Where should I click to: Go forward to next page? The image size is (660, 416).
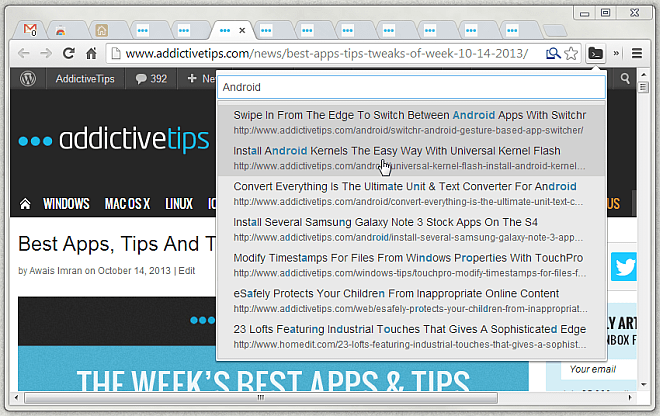coord(46,53)
